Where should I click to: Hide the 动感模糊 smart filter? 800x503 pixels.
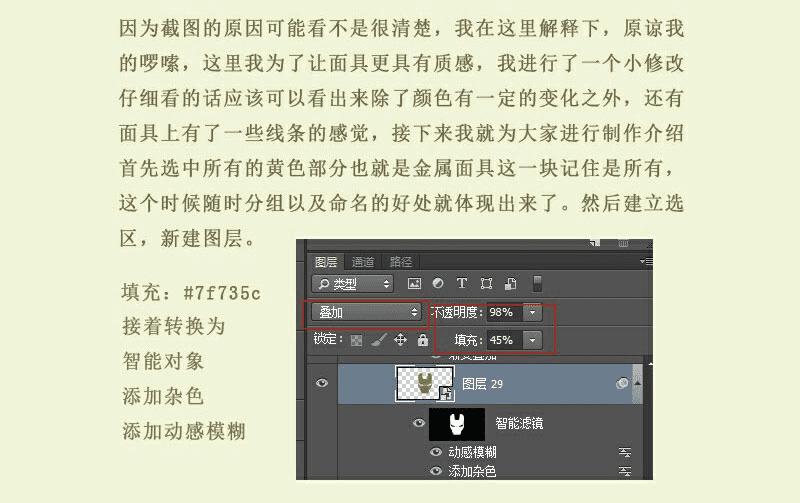(436, 452)
